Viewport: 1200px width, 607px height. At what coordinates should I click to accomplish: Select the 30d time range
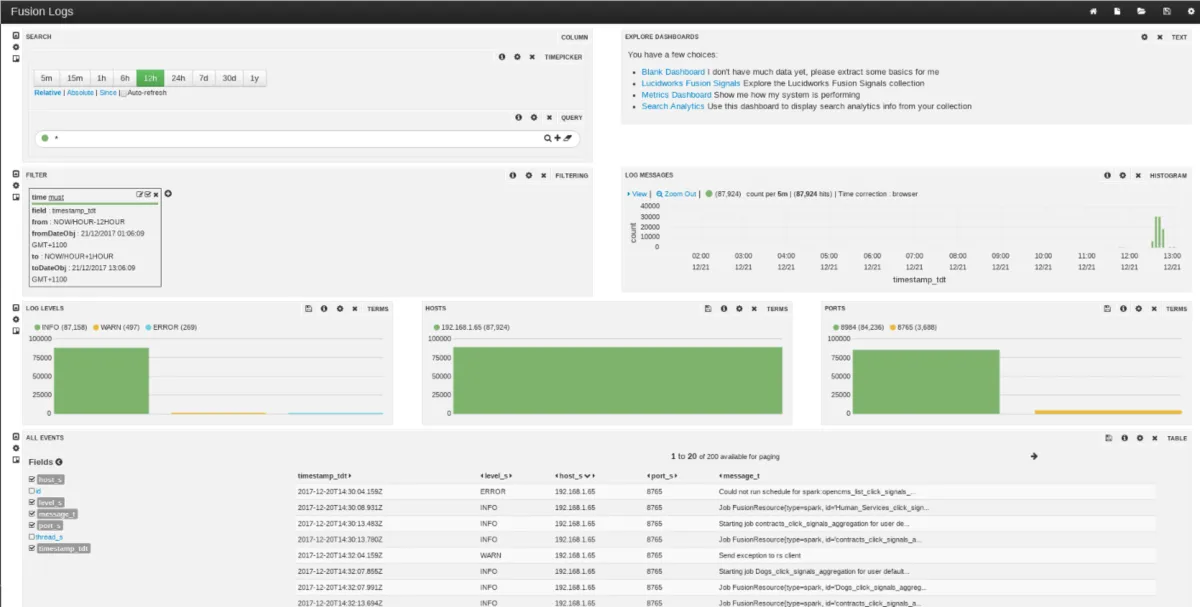230,78
